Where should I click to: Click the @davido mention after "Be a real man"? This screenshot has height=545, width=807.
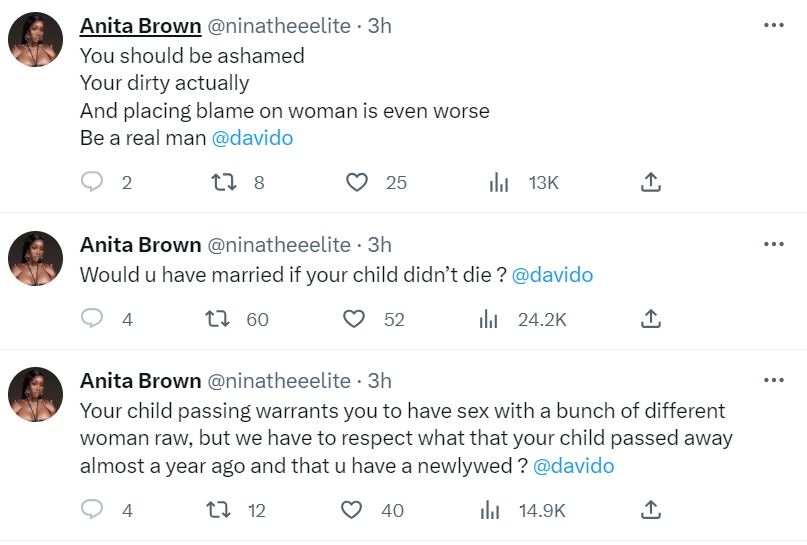click(252, 138)
